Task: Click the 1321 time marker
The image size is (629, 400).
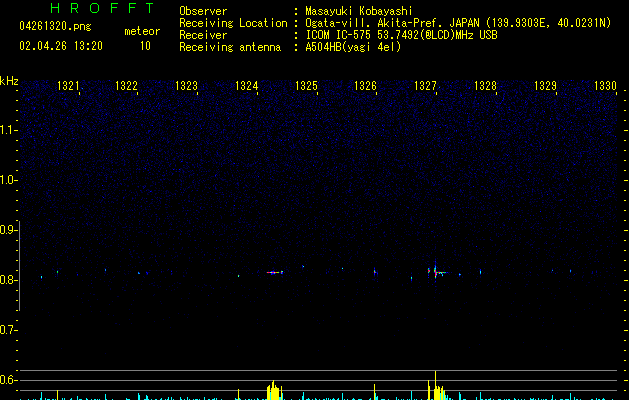Action: [68, 86]
